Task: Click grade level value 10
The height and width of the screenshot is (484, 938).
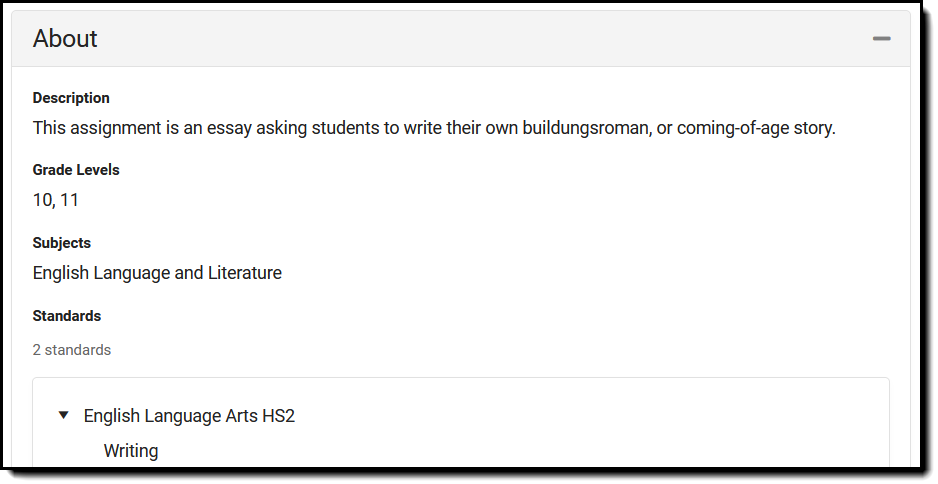Action: click(x=42, y=200)
